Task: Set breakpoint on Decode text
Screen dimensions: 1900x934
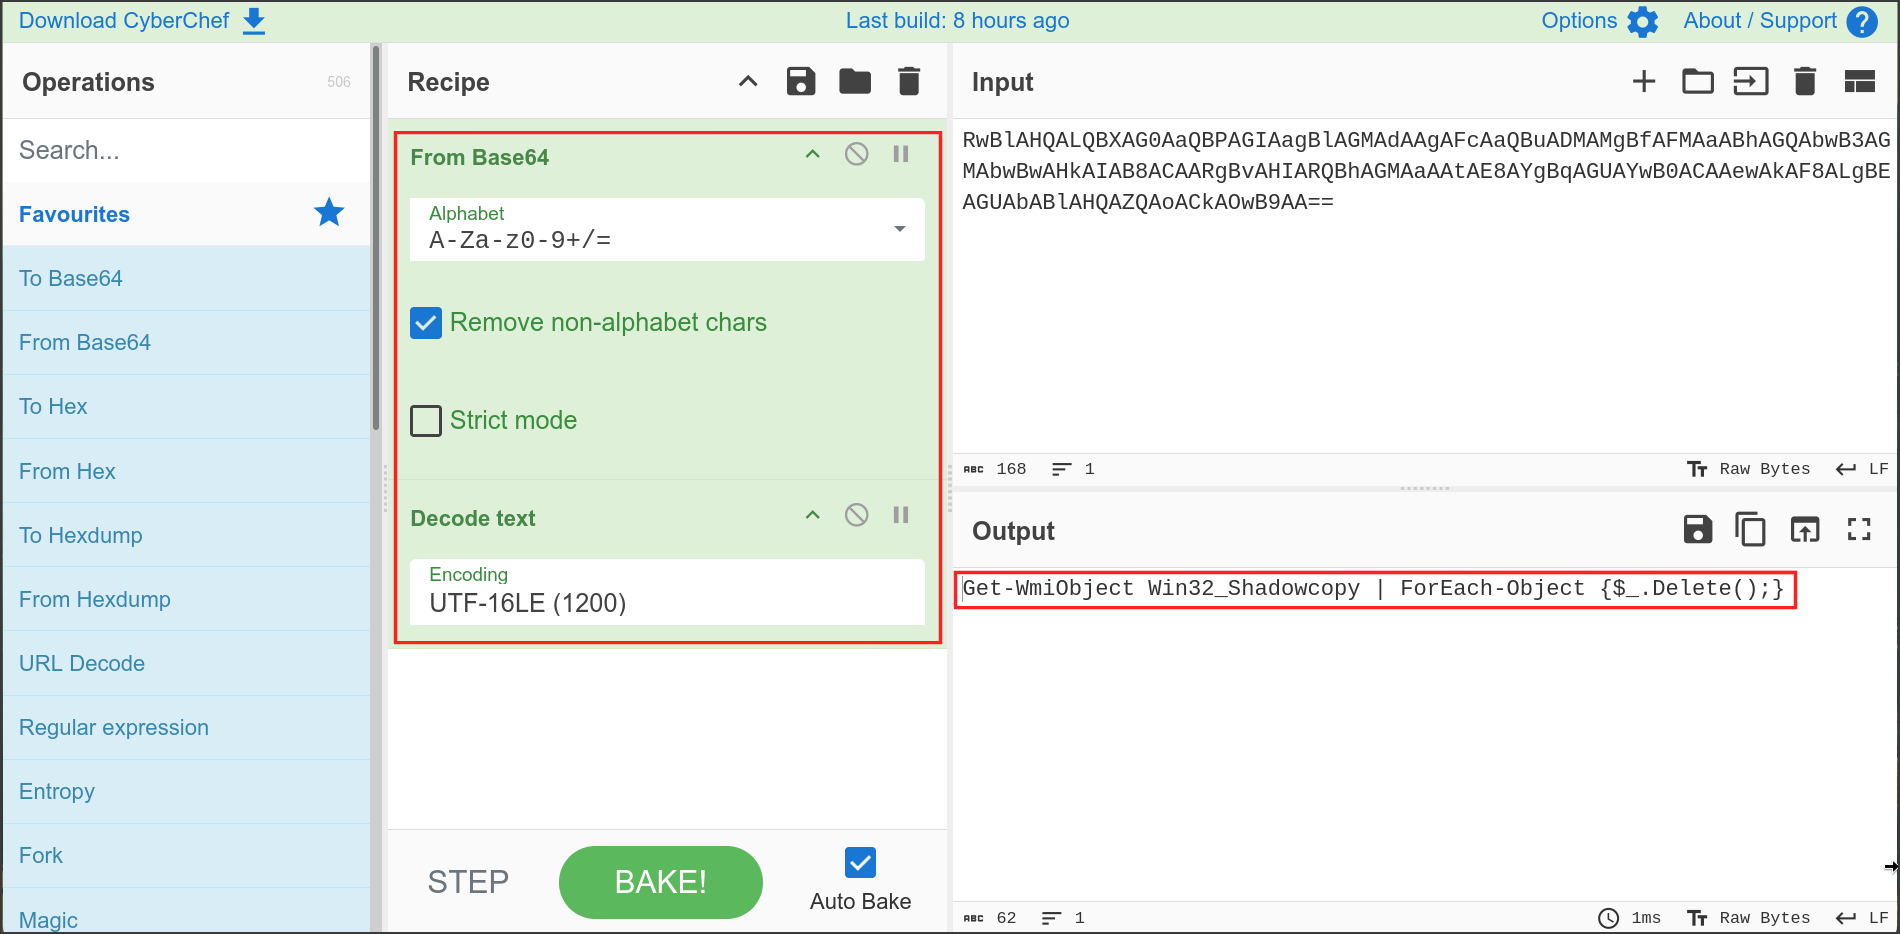Action: click(x=901, y=515)
